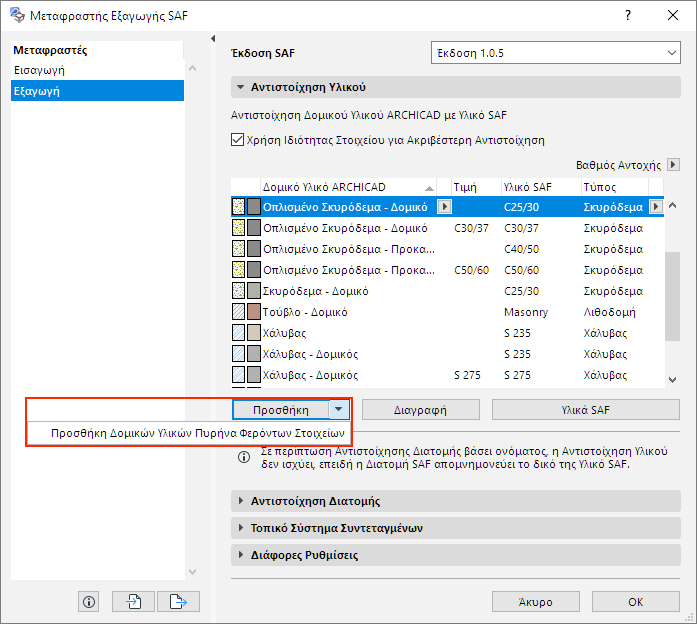The image size is (697, 624).
Task: Confirm with the OK button
Action: 636,602
